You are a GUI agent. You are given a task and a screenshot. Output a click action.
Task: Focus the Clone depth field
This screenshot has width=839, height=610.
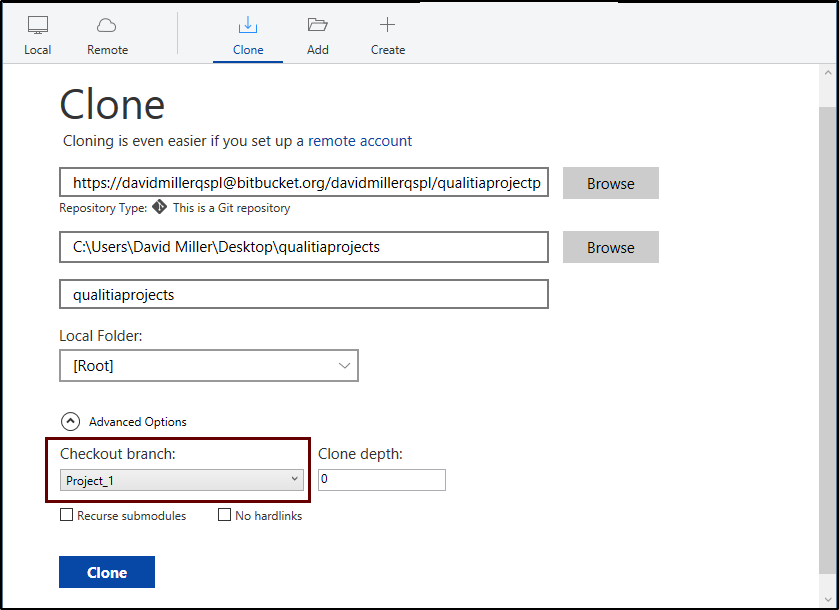pyautogui.click(x=382, y=480)
